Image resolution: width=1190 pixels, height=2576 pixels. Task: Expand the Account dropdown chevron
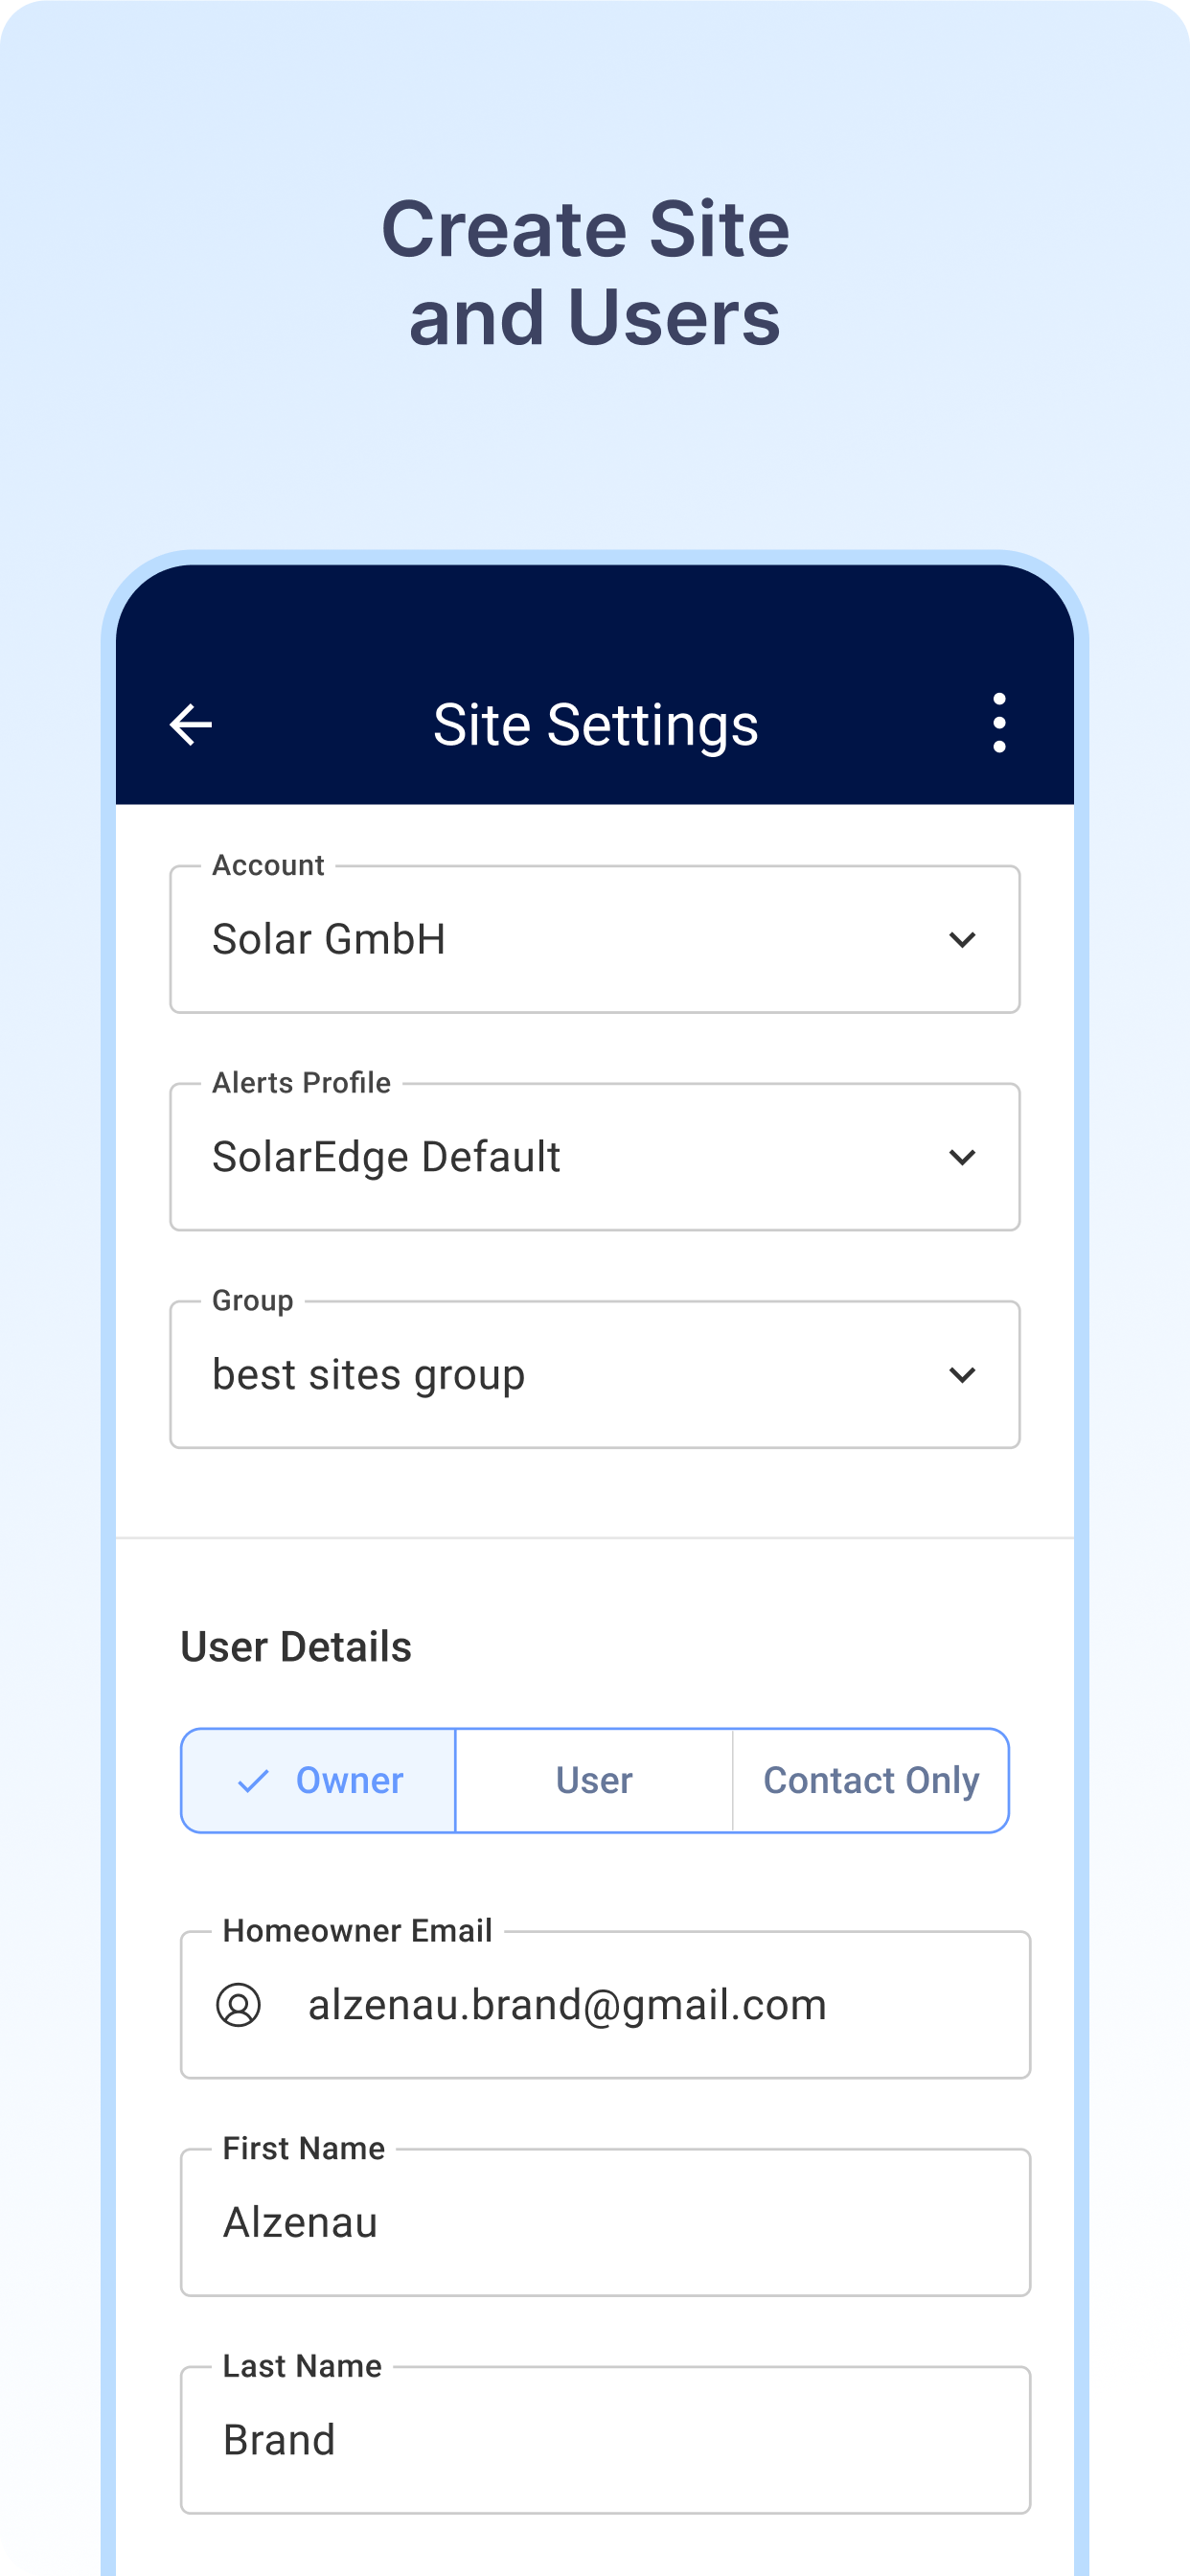pos(962,939)
